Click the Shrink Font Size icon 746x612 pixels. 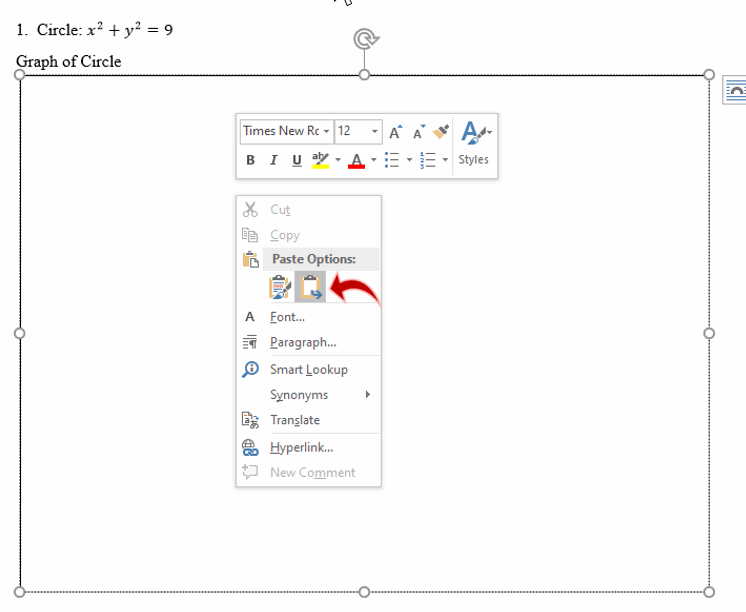pyautogui.click(x=419, y=131)
